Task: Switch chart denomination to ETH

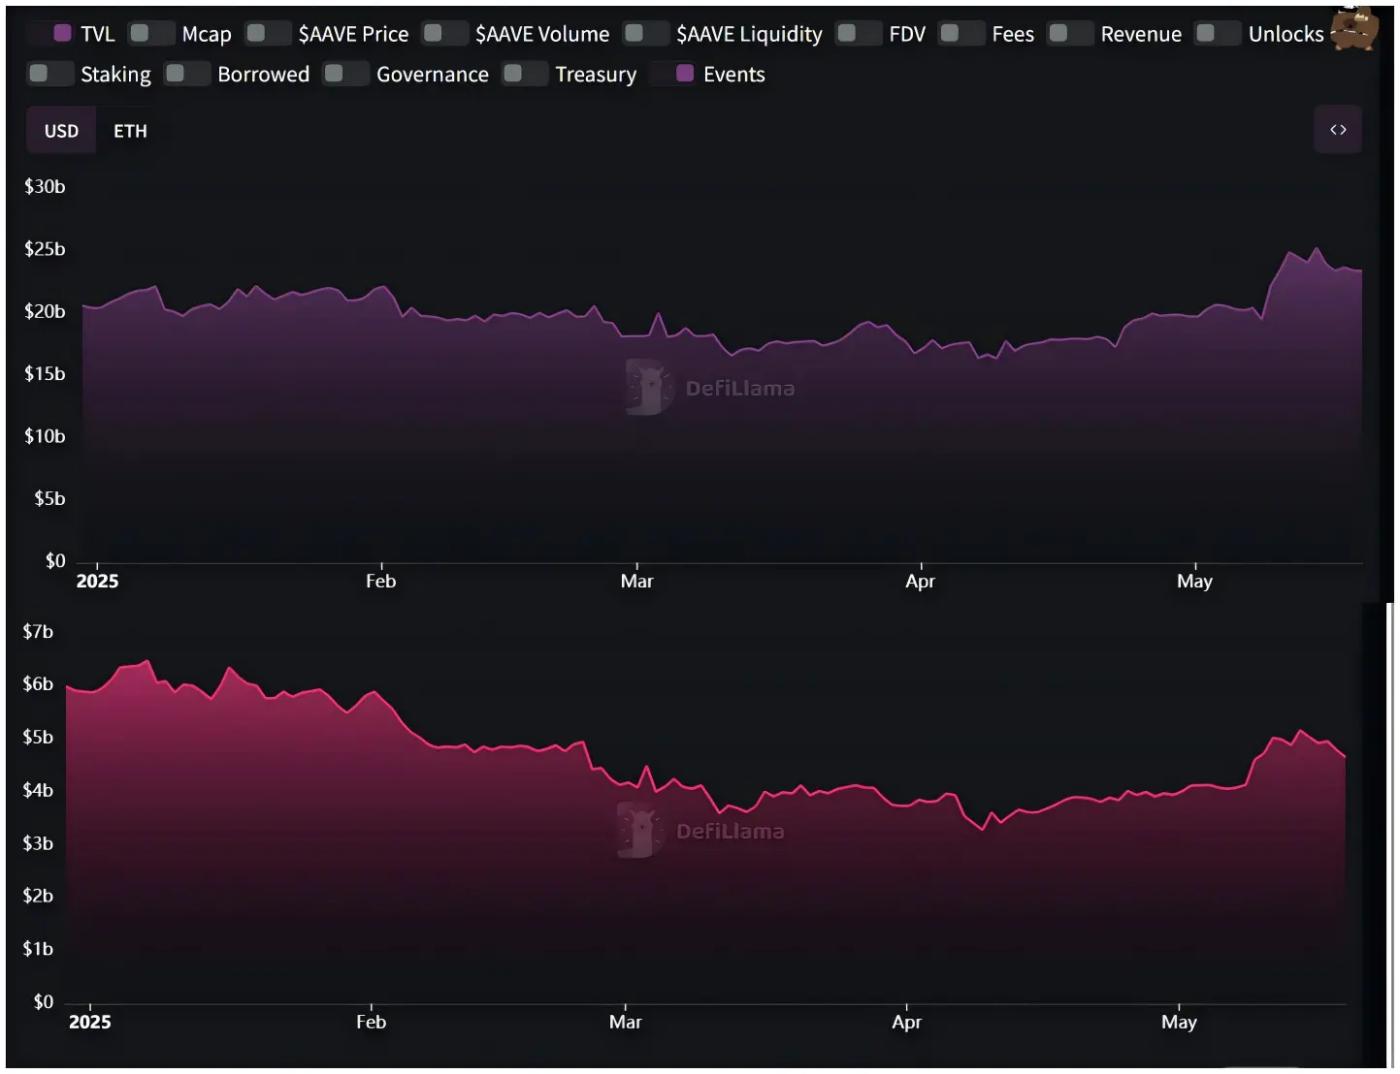Action: (x=130, y=131)
